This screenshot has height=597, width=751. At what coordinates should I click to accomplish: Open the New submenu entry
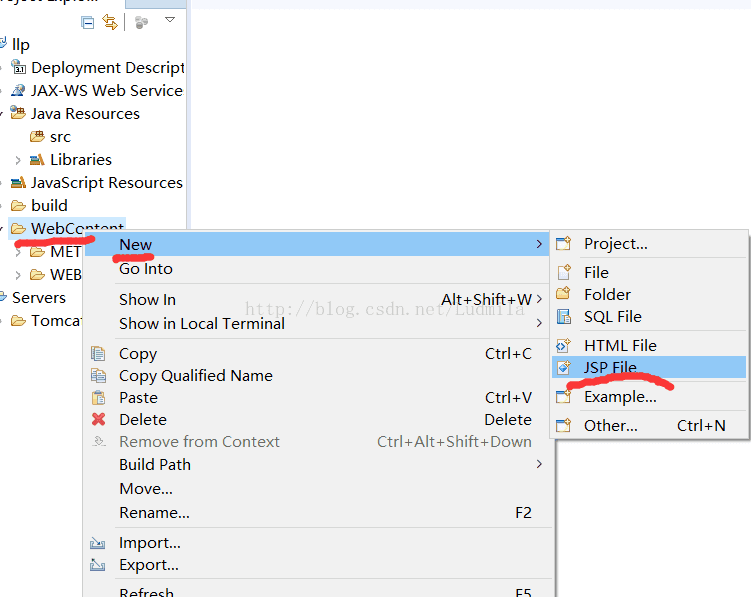coord(317,244)
